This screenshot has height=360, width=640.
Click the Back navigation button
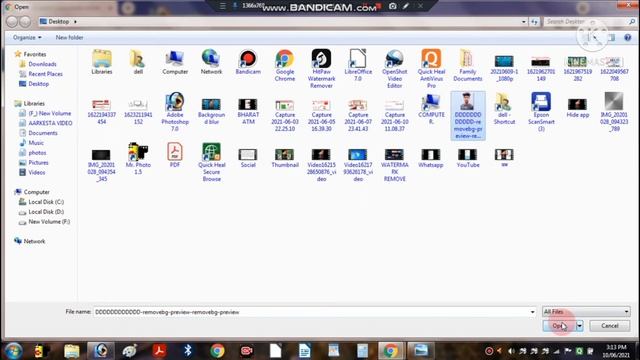pos(12,21)
